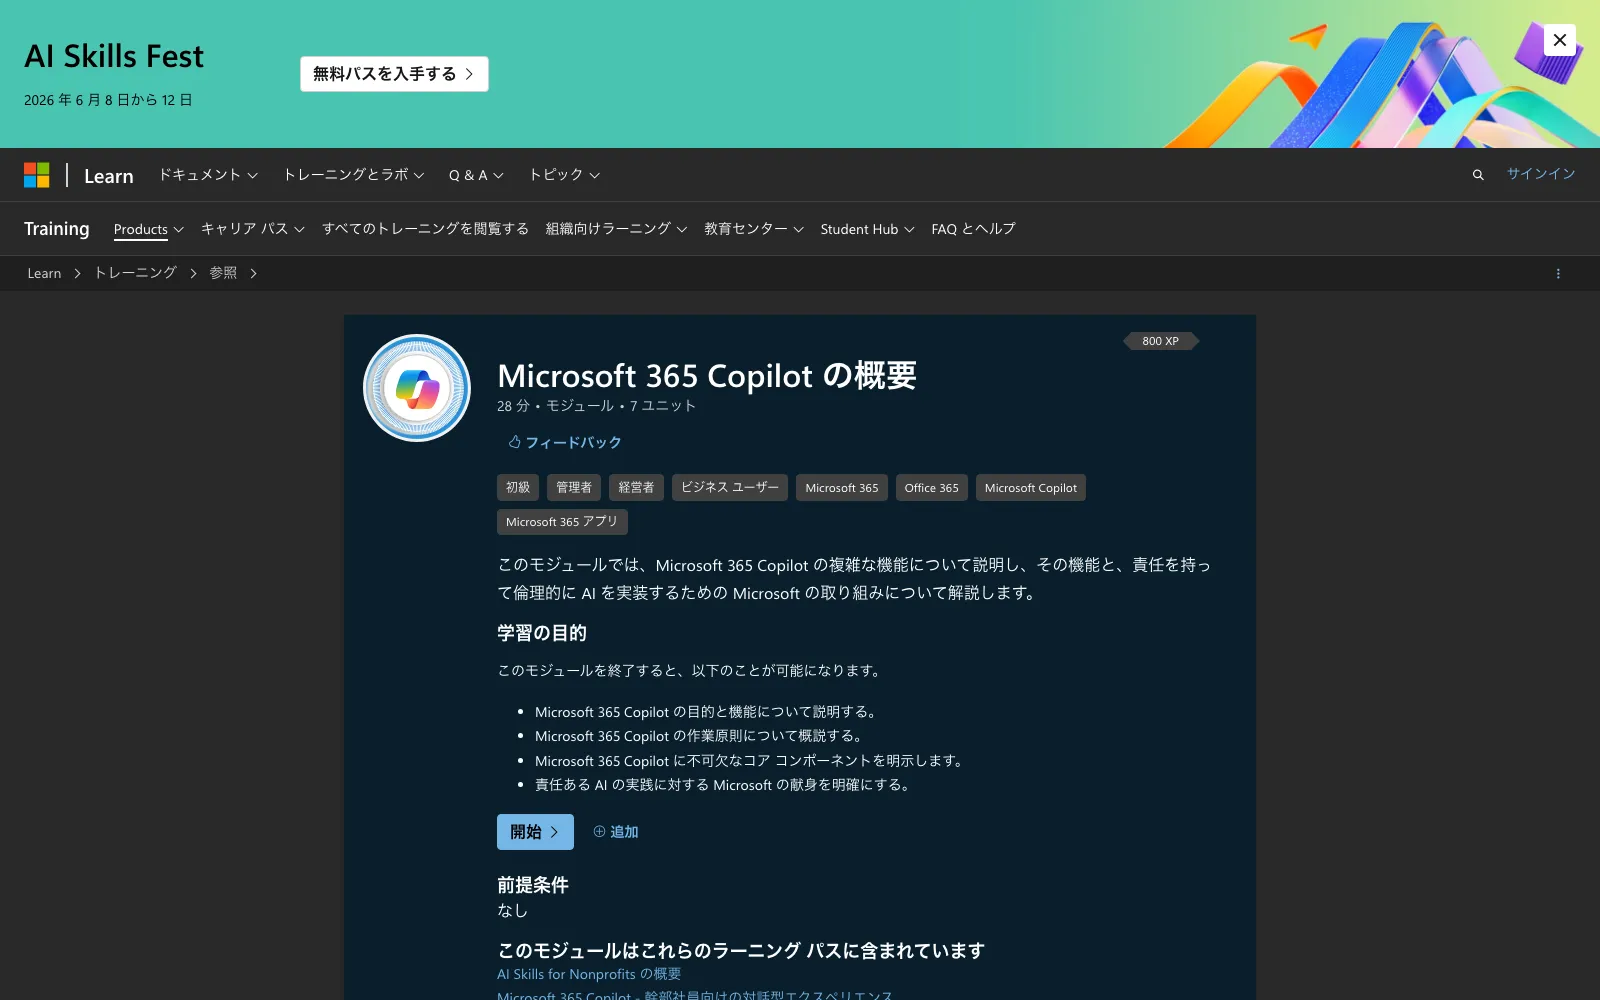Viewport: 1600px width, 1000px height.
Task: Select the Microsoft Copilot tag
Action: (x=1031, y=487)
